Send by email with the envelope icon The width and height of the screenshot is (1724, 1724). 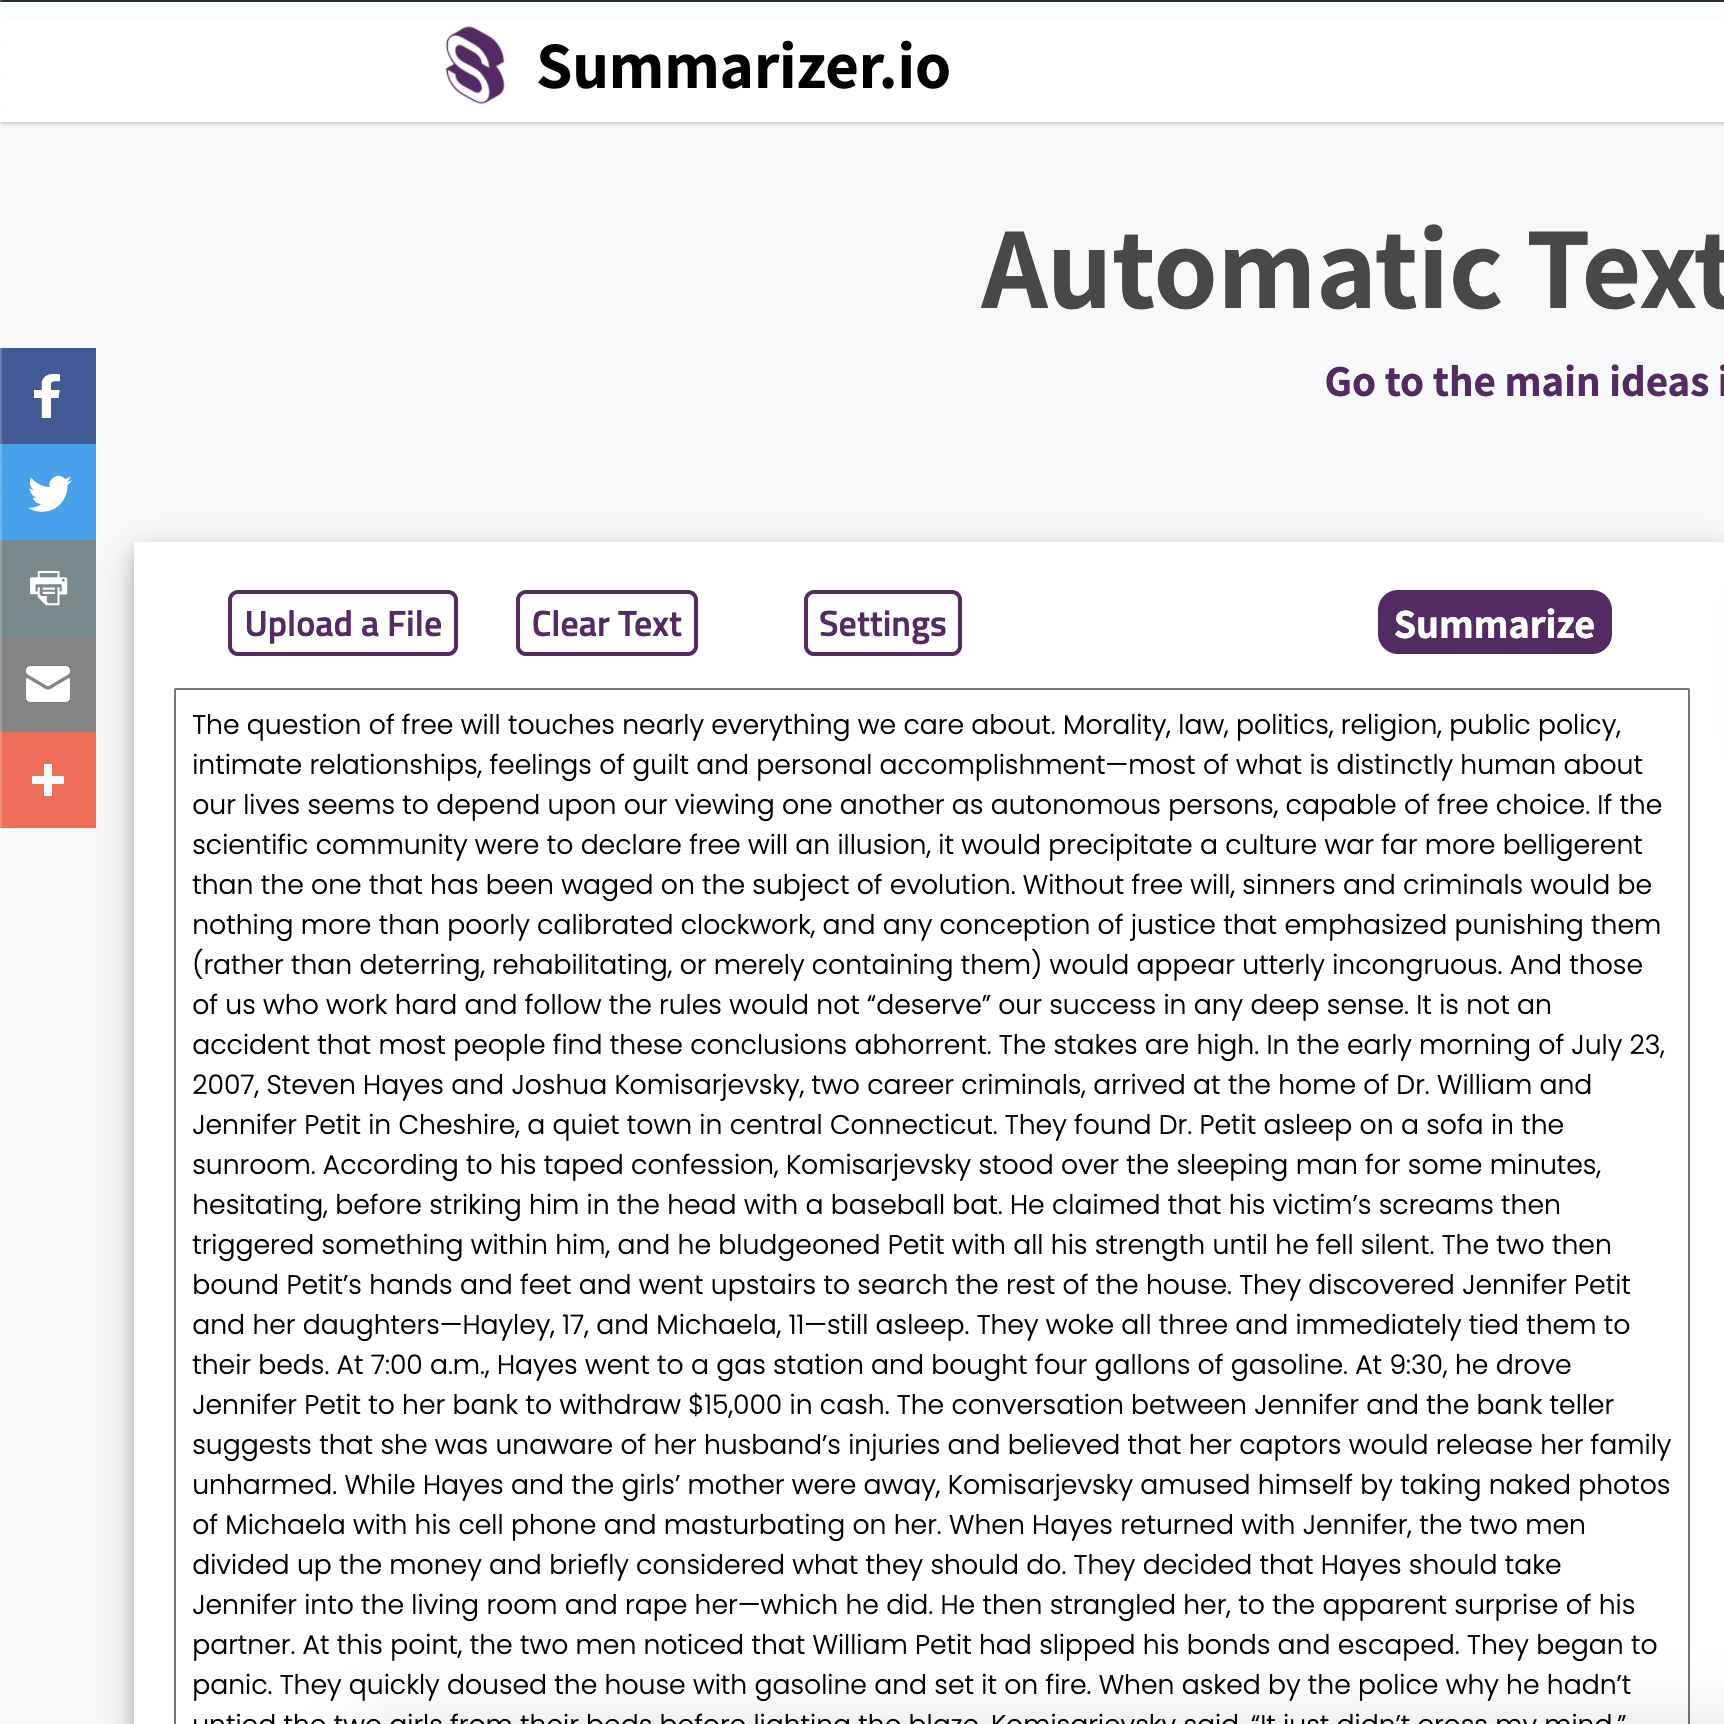pyautogui.click(x=48, y=684)
